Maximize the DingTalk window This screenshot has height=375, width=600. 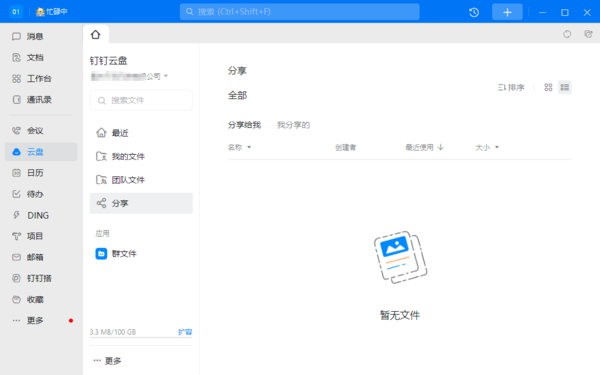(565, 12)
